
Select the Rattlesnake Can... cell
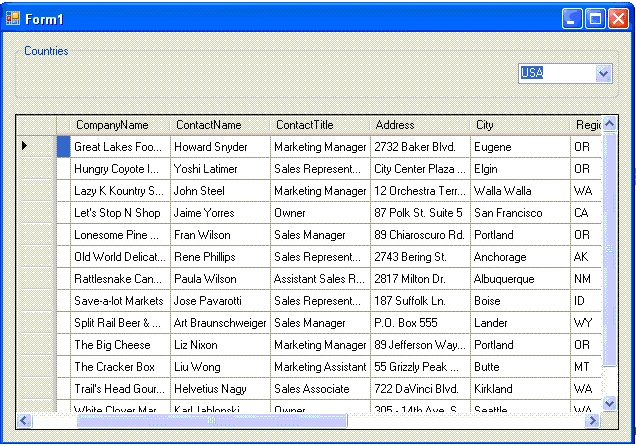coord(120,279)
